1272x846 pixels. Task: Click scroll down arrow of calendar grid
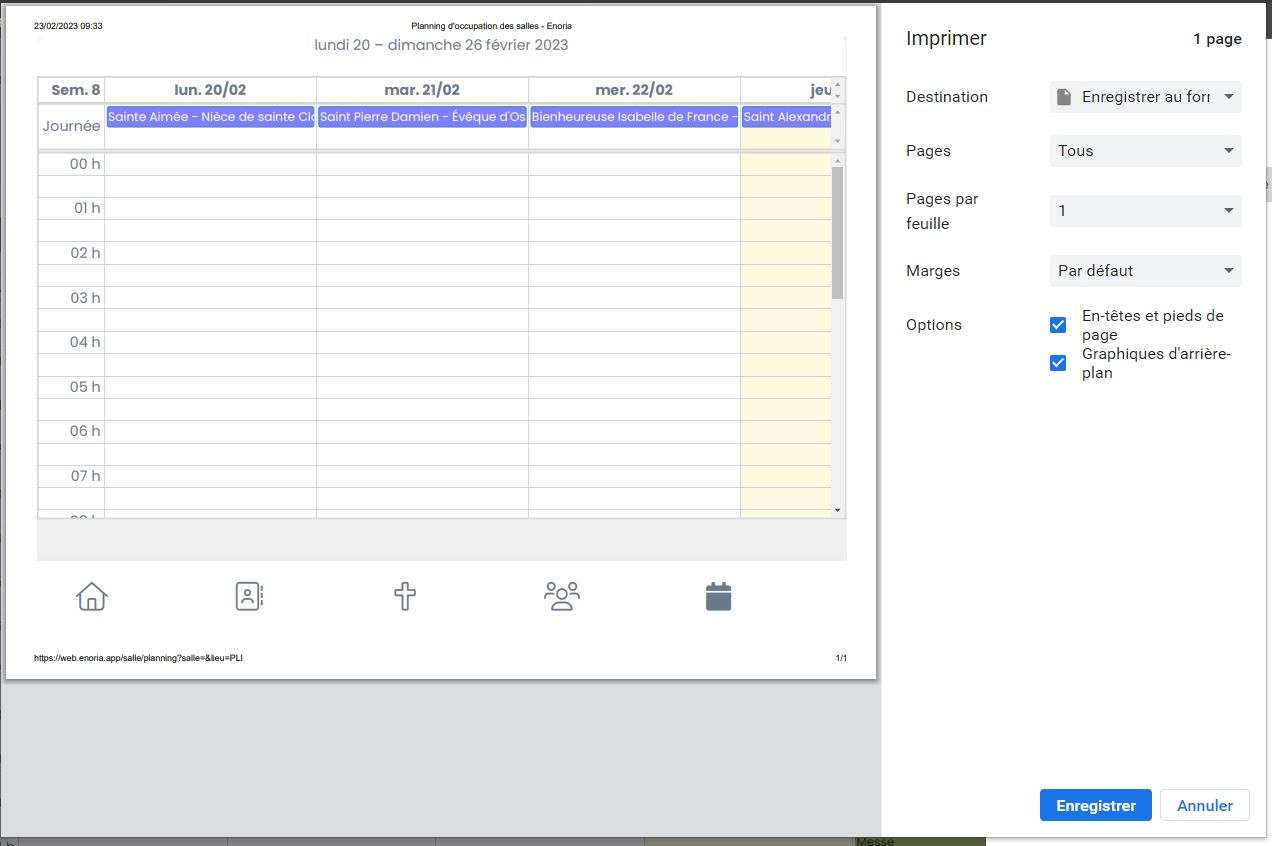[x=838, y=510]
